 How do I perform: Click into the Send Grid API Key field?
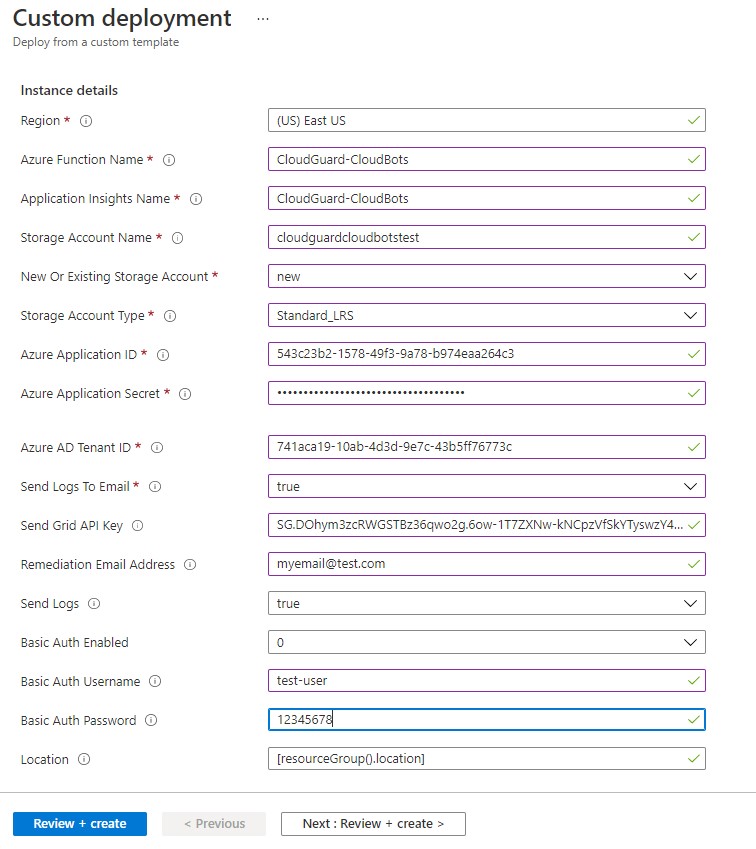tap(486, 525)
